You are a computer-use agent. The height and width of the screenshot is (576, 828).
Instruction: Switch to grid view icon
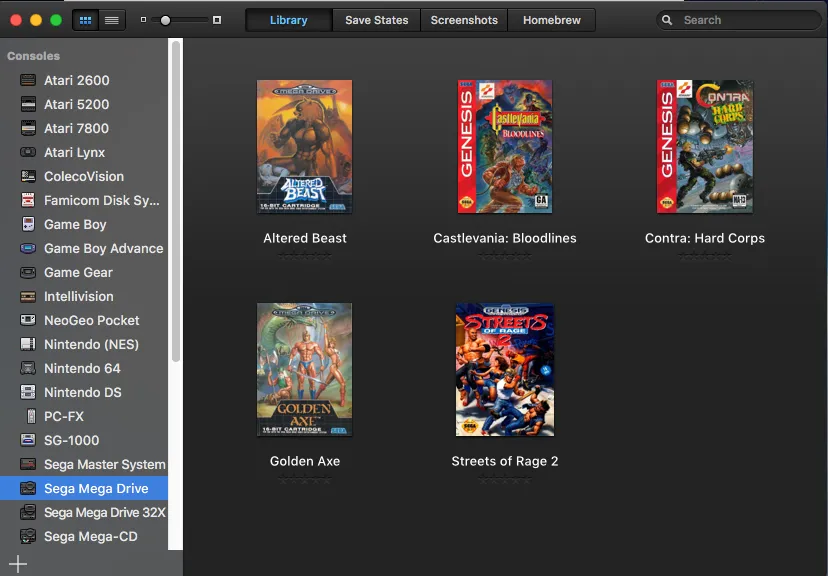(86, 20)
